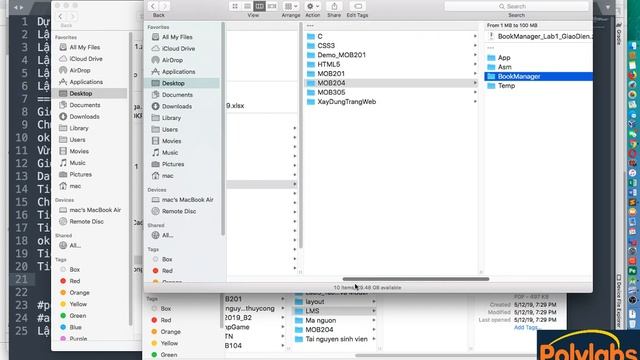640x360 pixels.
Task: Click the Add Tags link
Action: [x=527, y=327]
